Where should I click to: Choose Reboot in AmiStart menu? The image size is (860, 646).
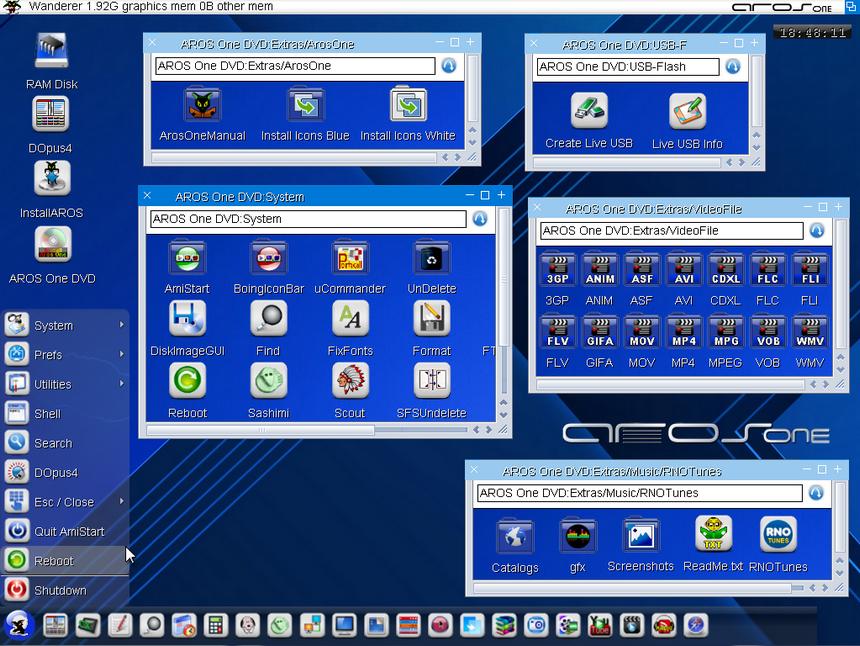pyautogui.click(x=65, y=560)
